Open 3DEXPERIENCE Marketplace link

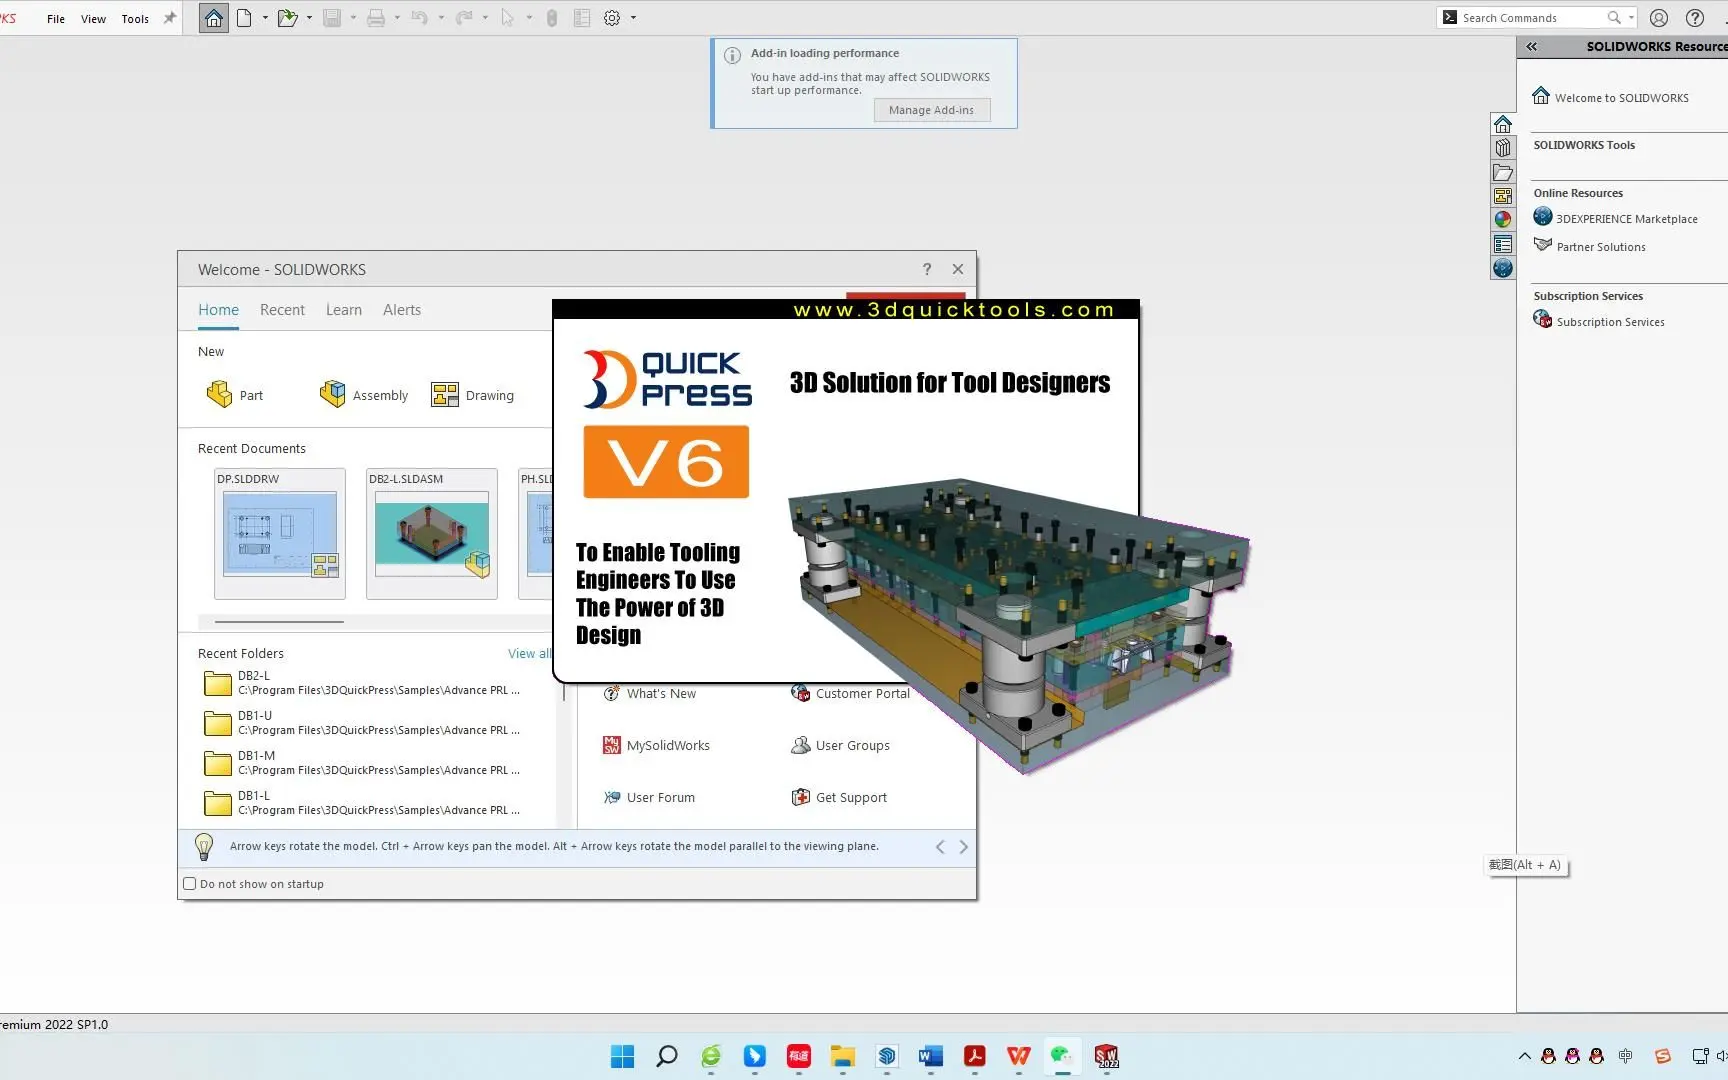pyautogui.click(x=1615, y=218)
